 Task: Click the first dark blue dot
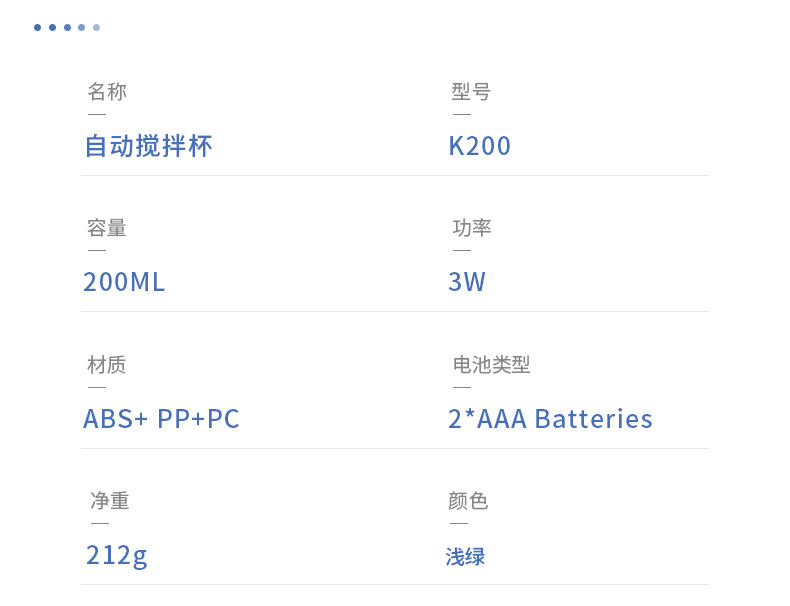37,27
